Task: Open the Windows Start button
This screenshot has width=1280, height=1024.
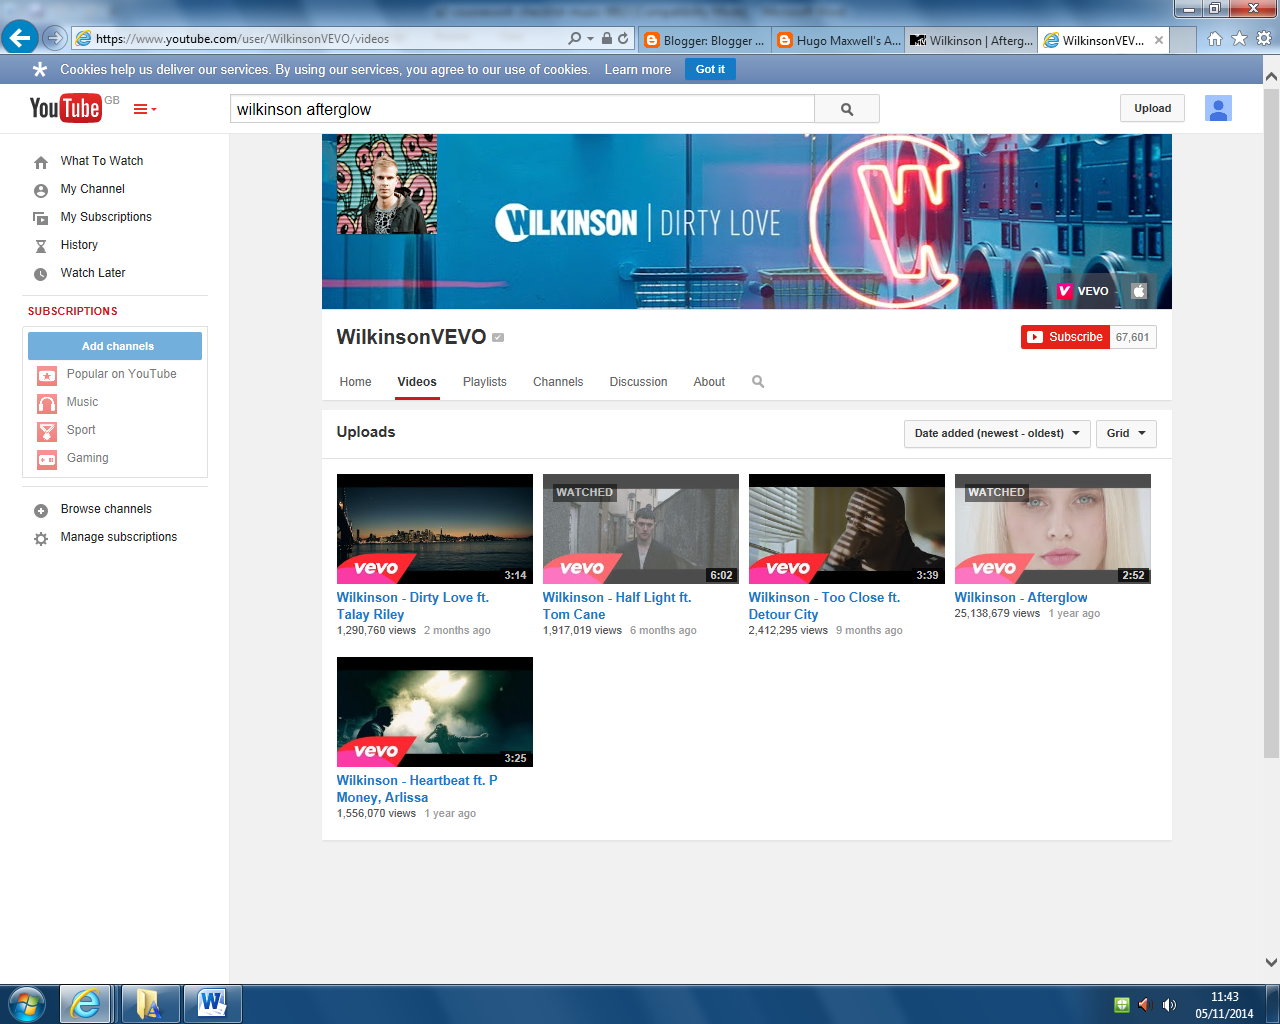Action: tap(26, 1004)
